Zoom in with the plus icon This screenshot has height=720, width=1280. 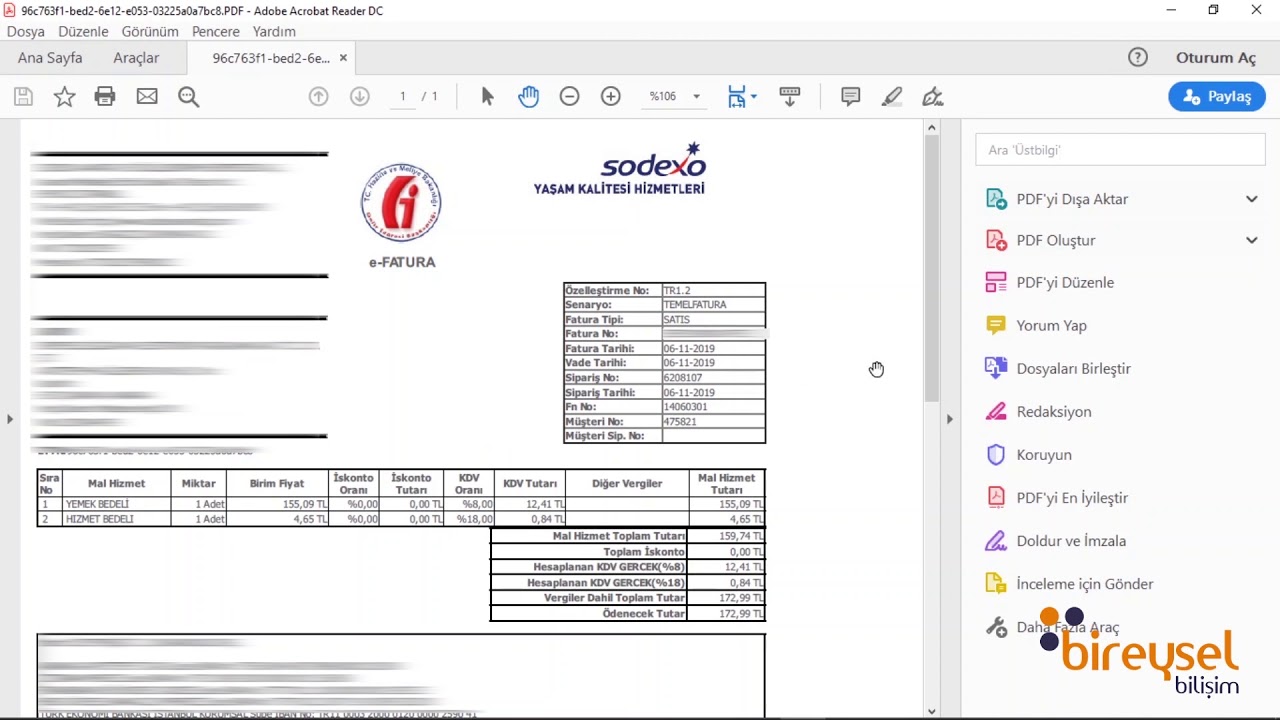tap(611, 97)
